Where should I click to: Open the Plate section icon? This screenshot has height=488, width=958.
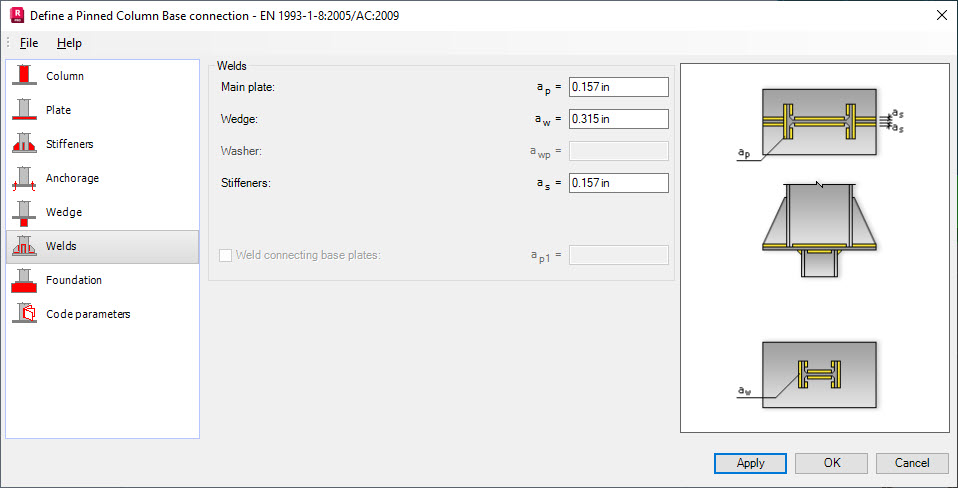click(24, 110)
